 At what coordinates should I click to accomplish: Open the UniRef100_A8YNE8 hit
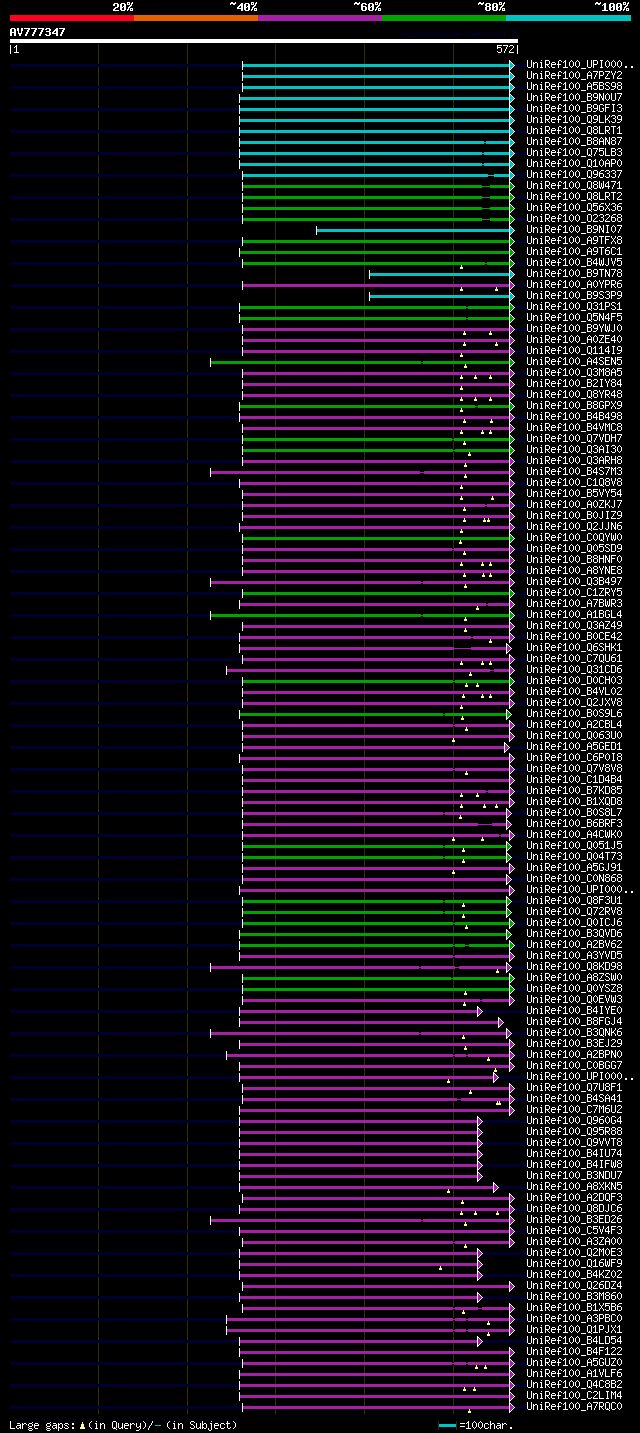click(574, 571)
